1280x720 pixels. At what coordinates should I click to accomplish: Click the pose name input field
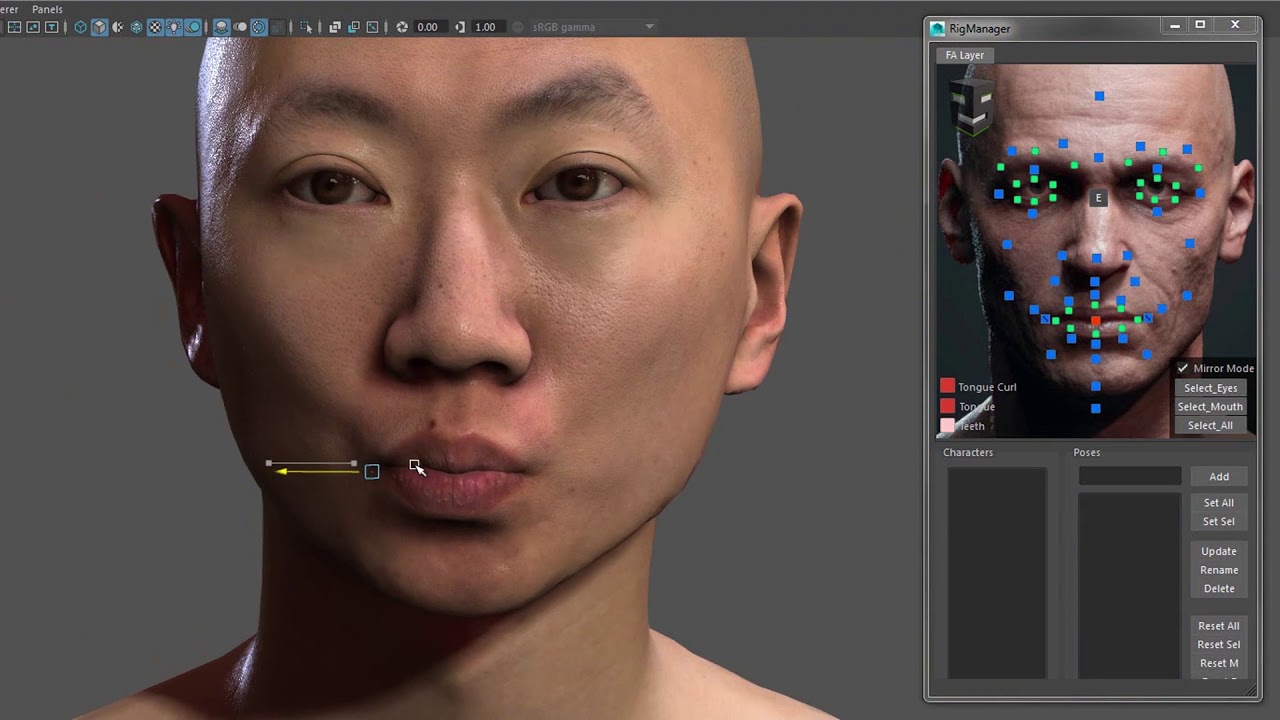click(x=1129, y=477)
